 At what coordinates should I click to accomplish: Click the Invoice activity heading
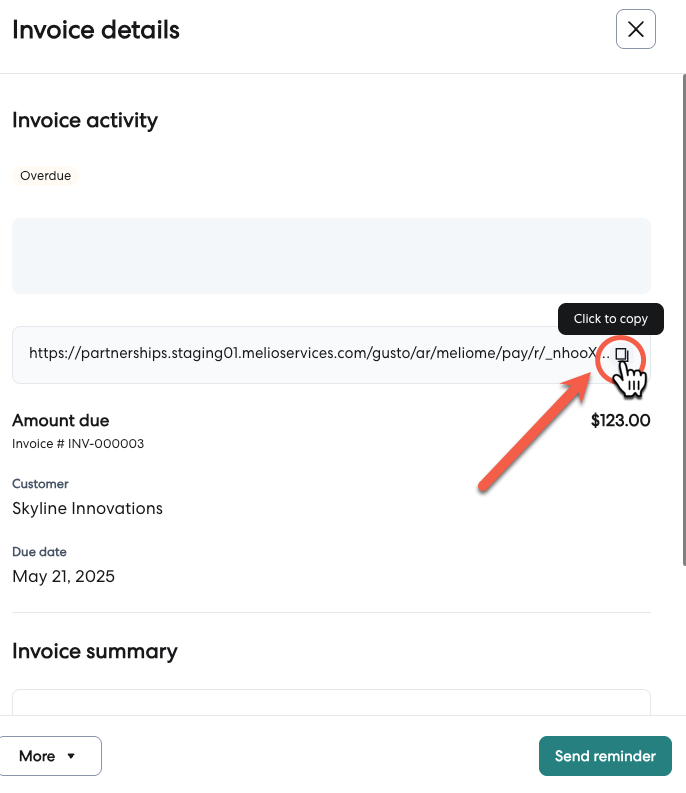pyautogui.click(x=85, y=120)
